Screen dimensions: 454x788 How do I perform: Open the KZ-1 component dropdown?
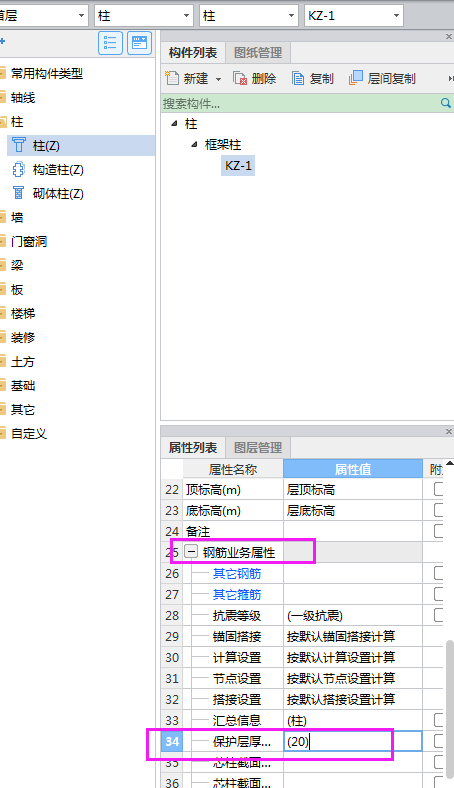[396, 16]
